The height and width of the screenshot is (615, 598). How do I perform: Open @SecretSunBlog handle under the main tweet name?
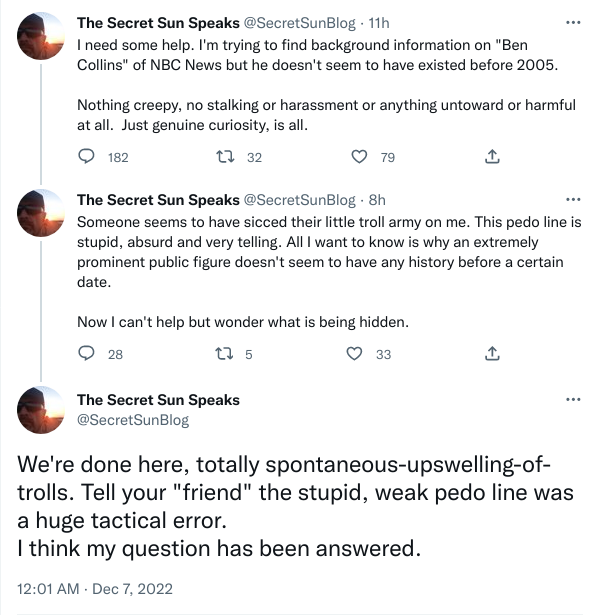click(133, 420)
